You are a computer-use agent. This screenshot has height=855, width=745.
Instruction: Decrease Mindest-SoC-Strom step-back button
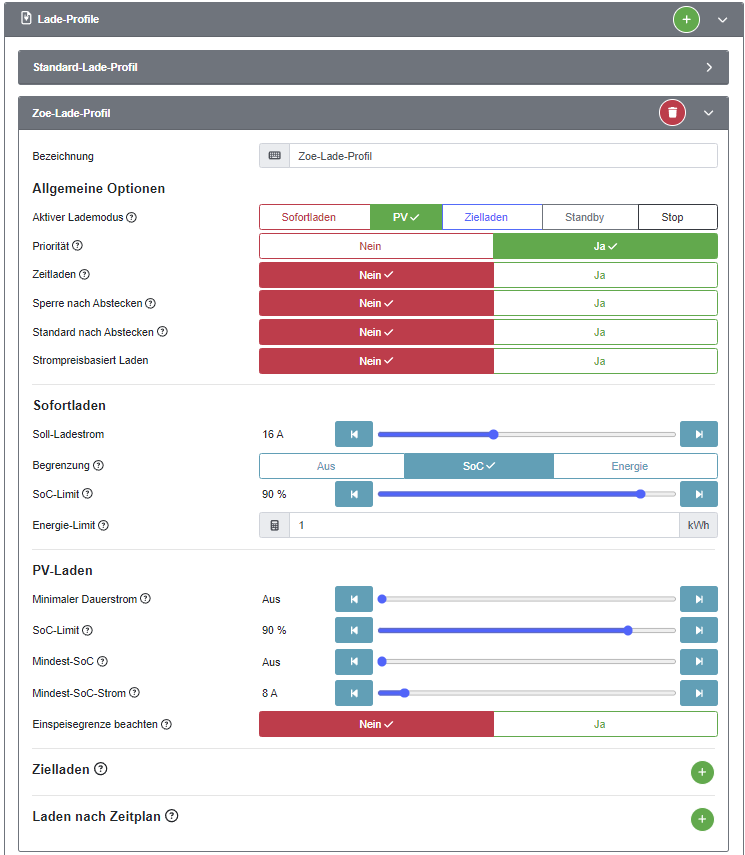[x=354, y=693]
